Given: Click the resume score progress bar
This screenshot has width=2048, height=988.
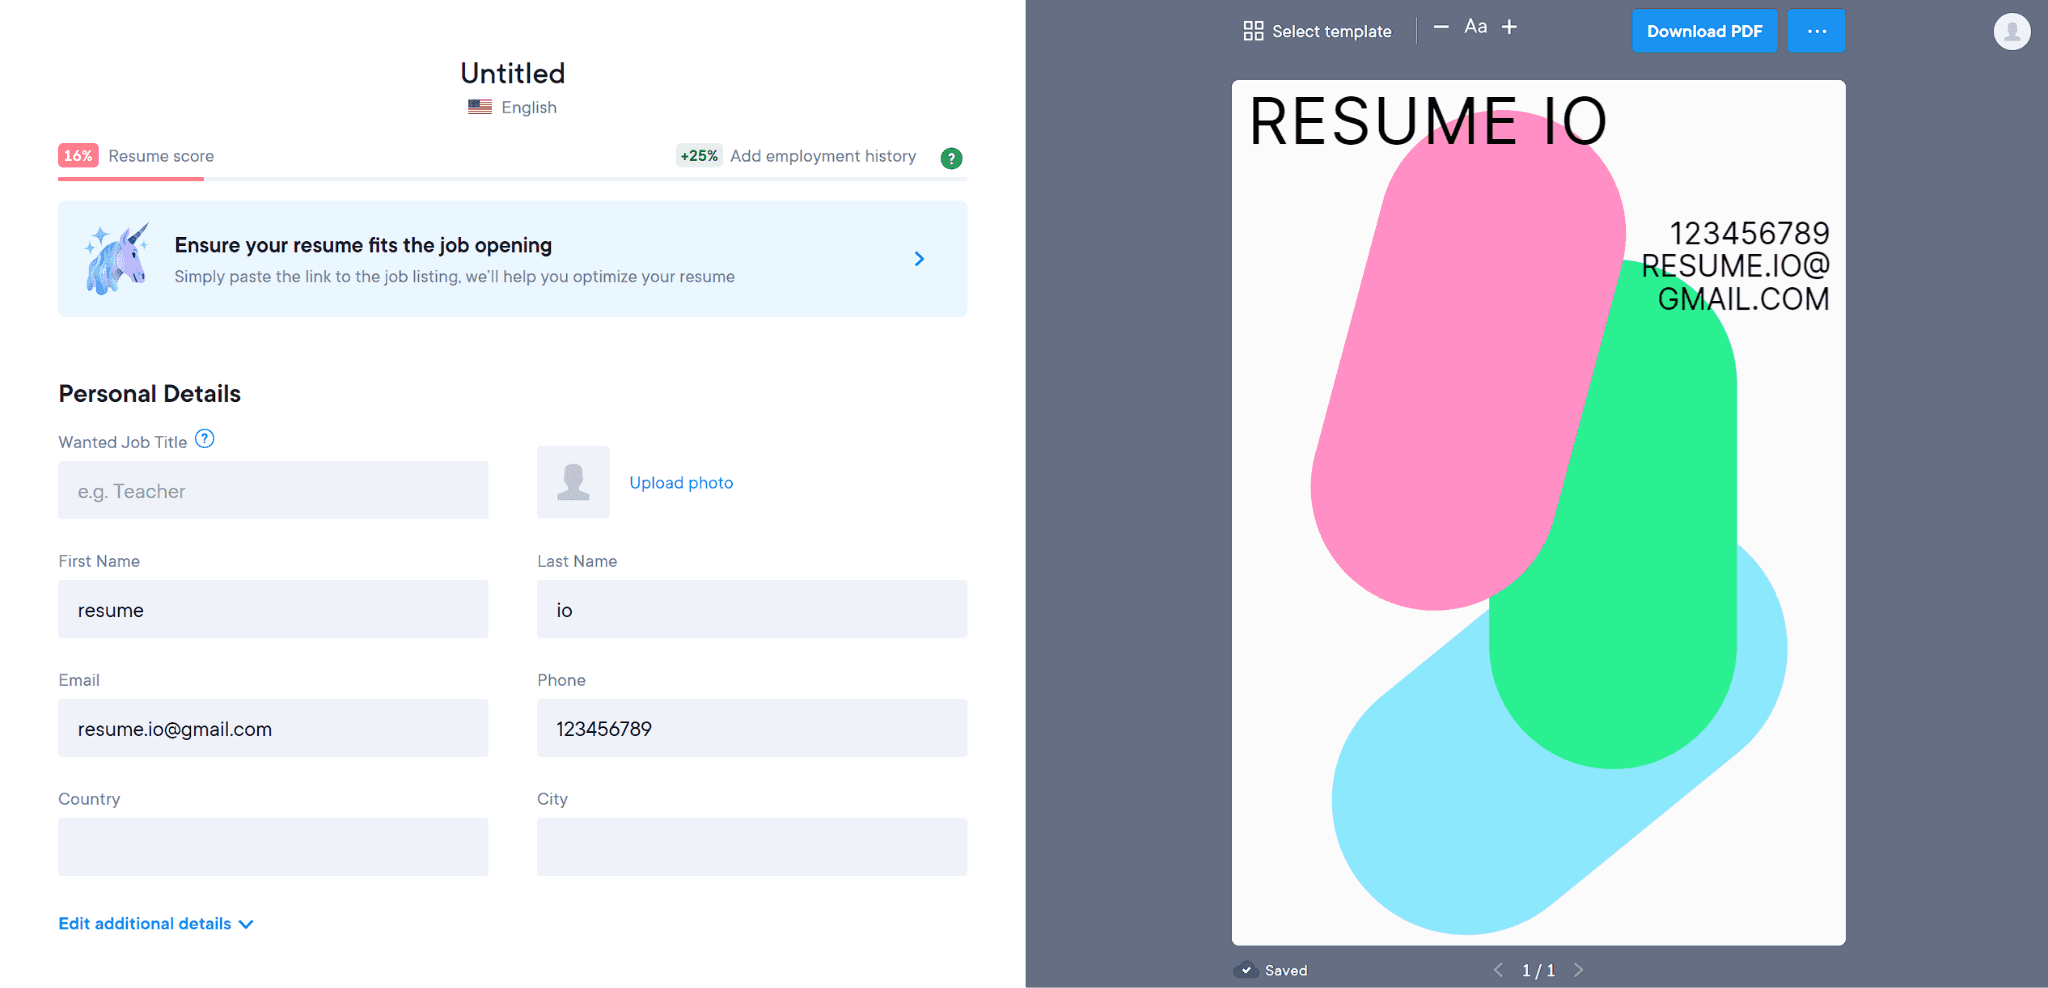Looking at the screenshot, I should tap(512, 179).
